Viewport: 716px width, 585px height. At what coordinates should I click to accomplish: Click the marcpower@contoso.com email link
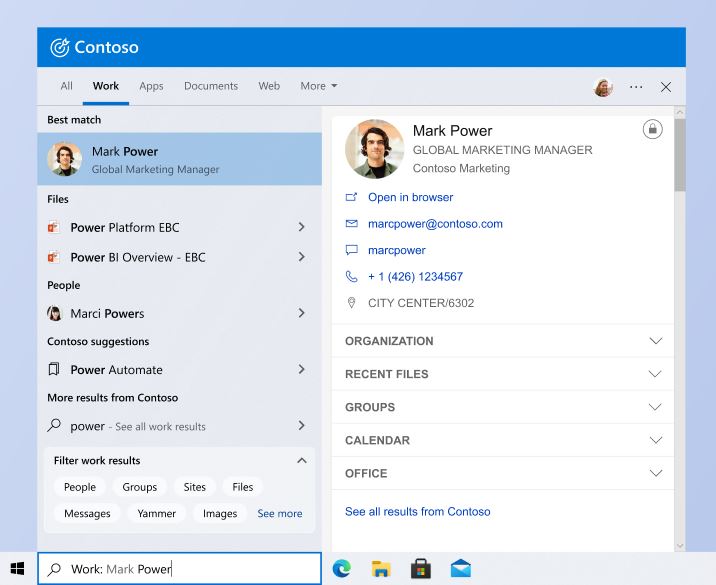pos(435,224)
